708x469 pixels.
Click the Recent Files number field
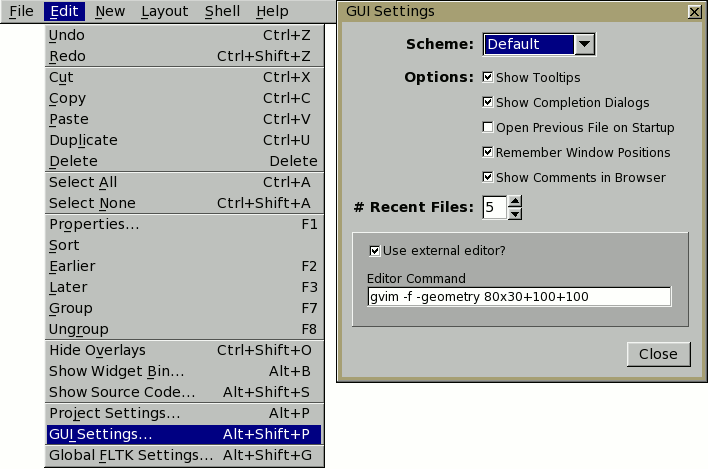494,208
